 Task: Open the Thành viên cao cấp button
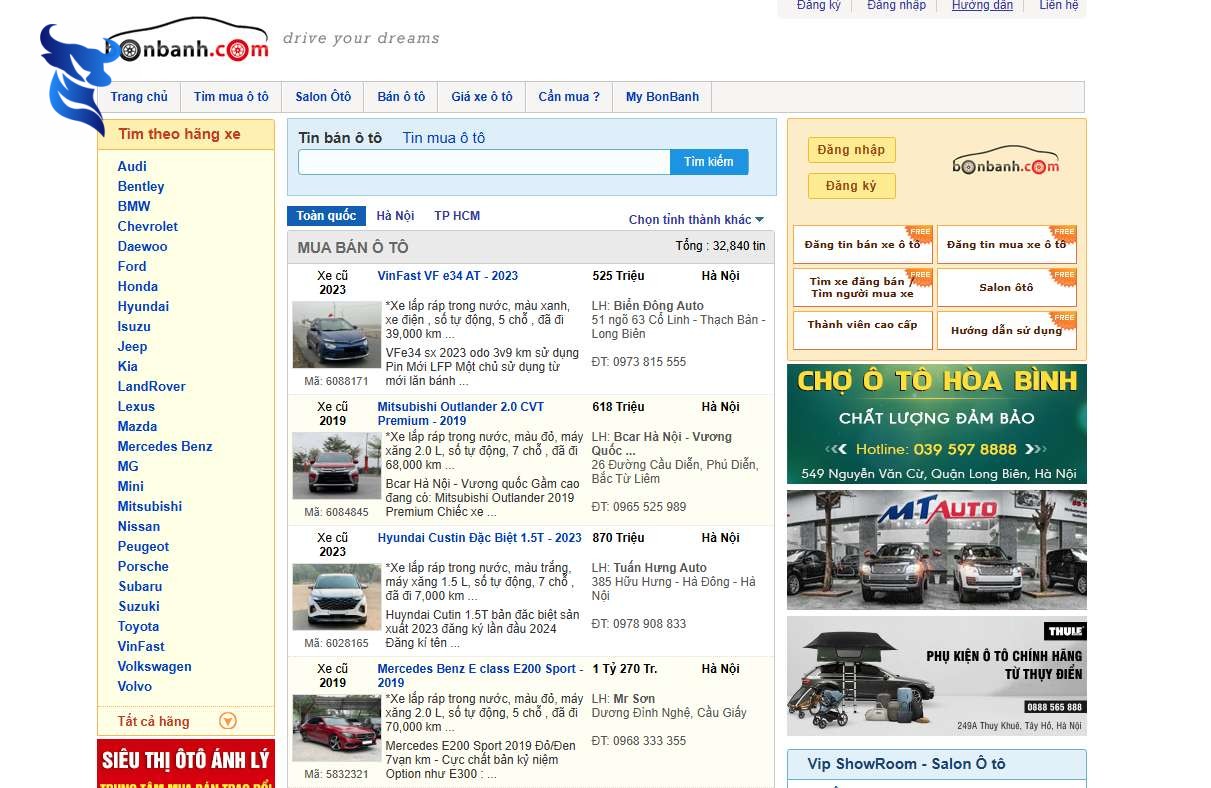tap(862, 330)
